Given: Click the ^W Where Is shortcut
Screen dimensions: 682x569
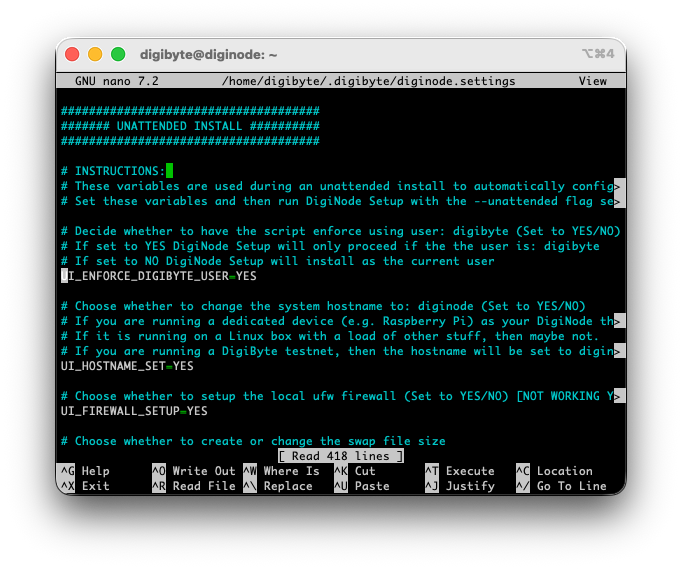Looking at the screenshot, I should (281, 471).
